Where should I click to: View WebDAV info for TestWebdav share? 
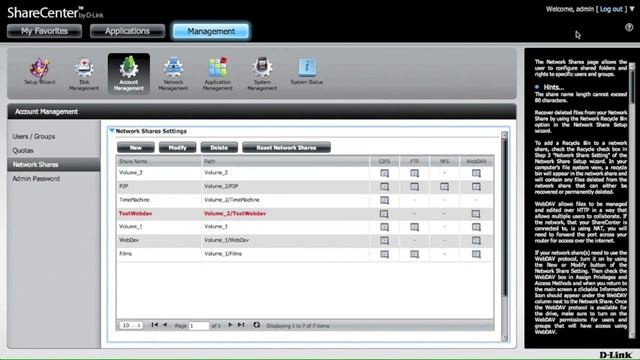coord(476,213)
